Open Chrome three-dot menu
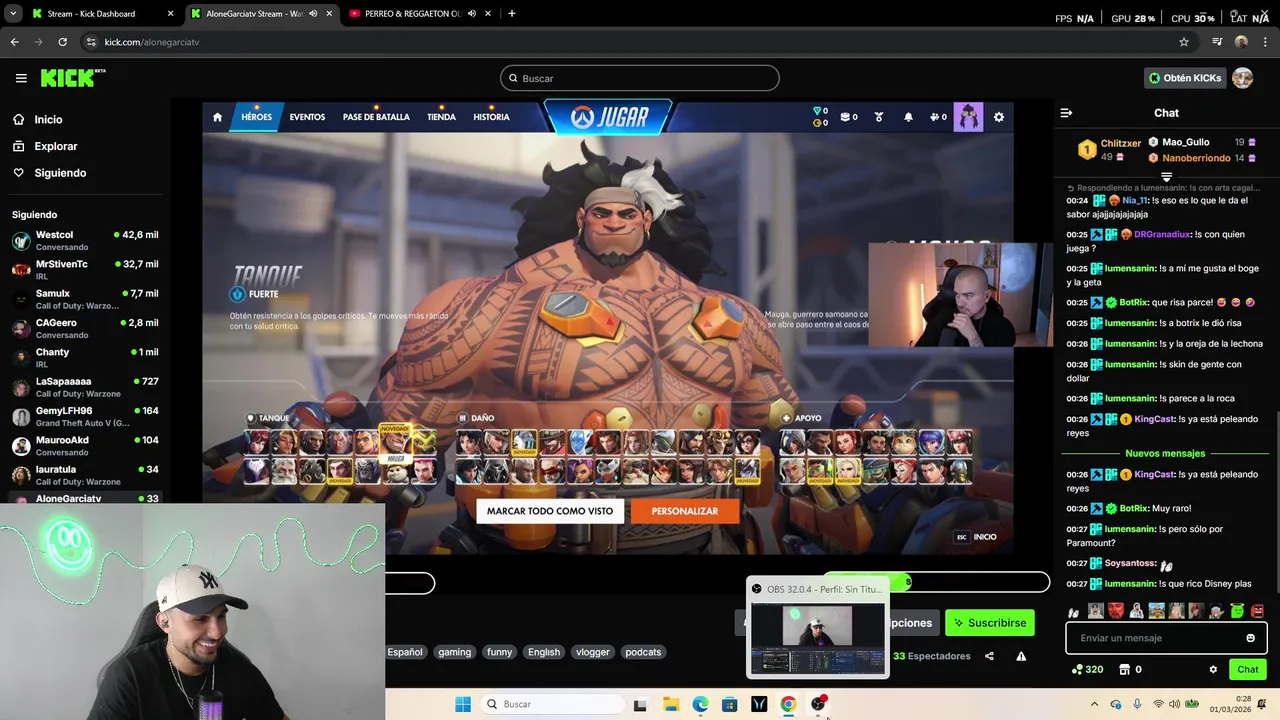1280x720 pixels. coord(1264,42)
